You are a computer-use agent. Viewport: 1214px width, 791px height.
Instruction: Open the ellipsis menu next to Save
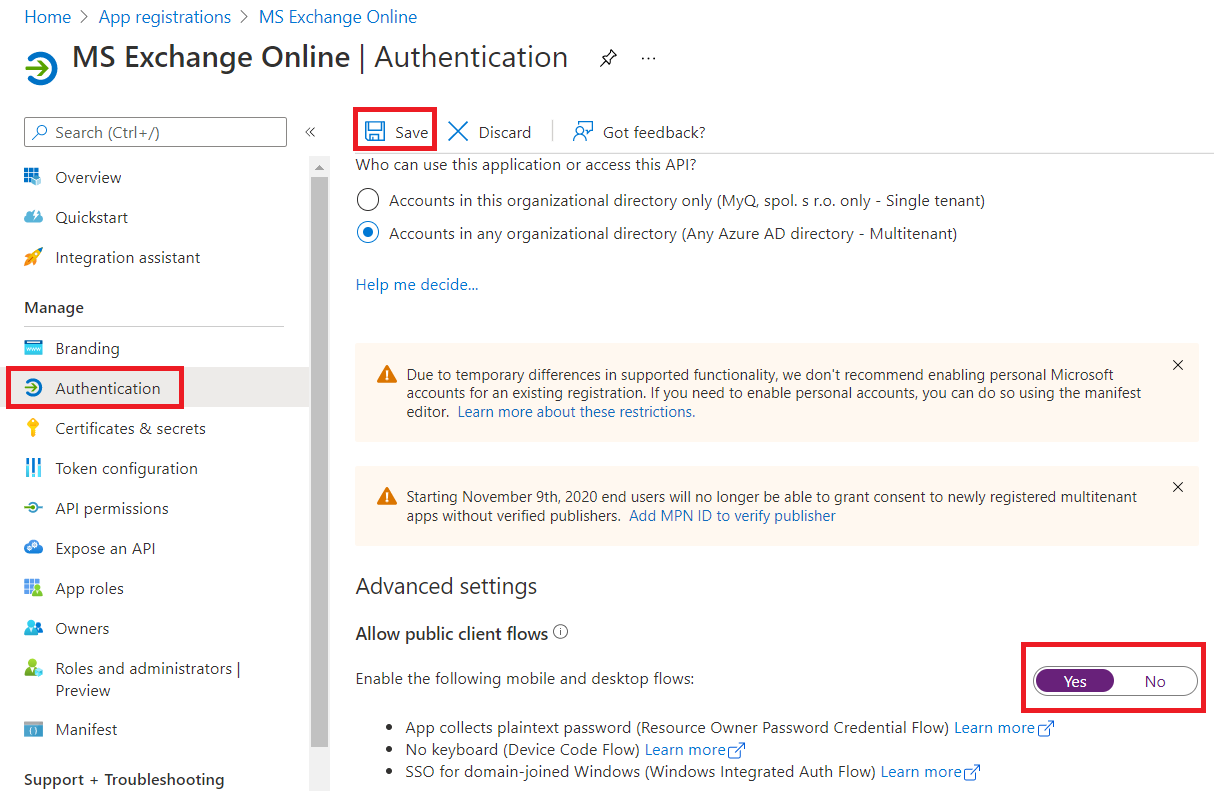pos(648,57)
